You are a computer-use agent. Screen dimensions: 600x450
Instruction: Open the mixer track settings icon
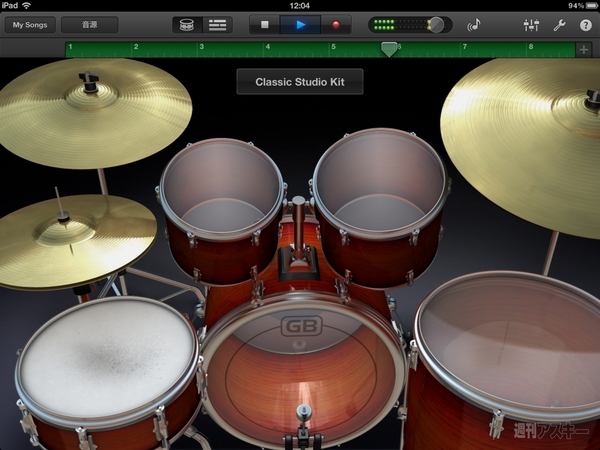[x=531, y=25]
